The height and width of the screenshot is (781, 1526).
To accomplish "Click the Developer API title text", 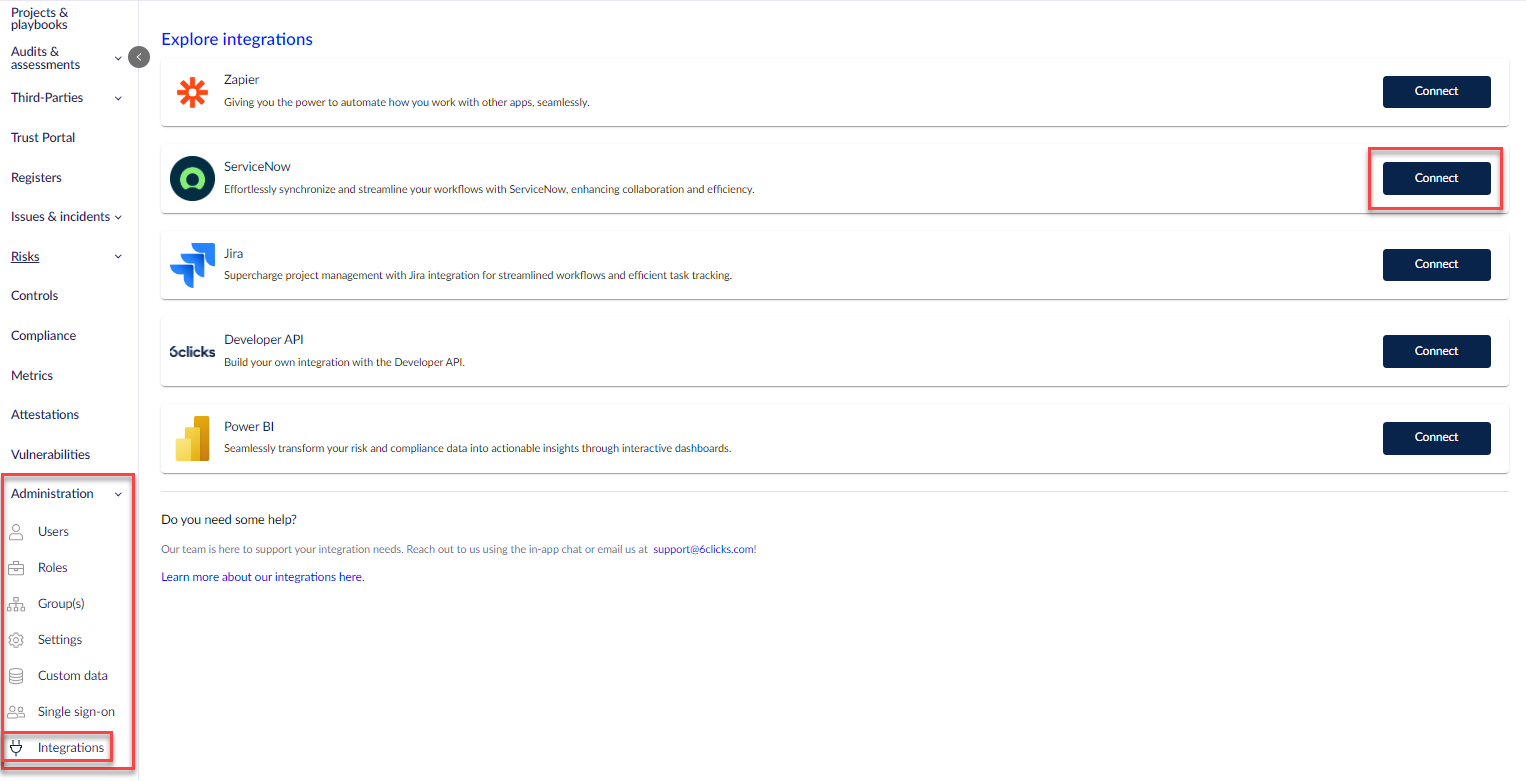I will tap(264, 340).
